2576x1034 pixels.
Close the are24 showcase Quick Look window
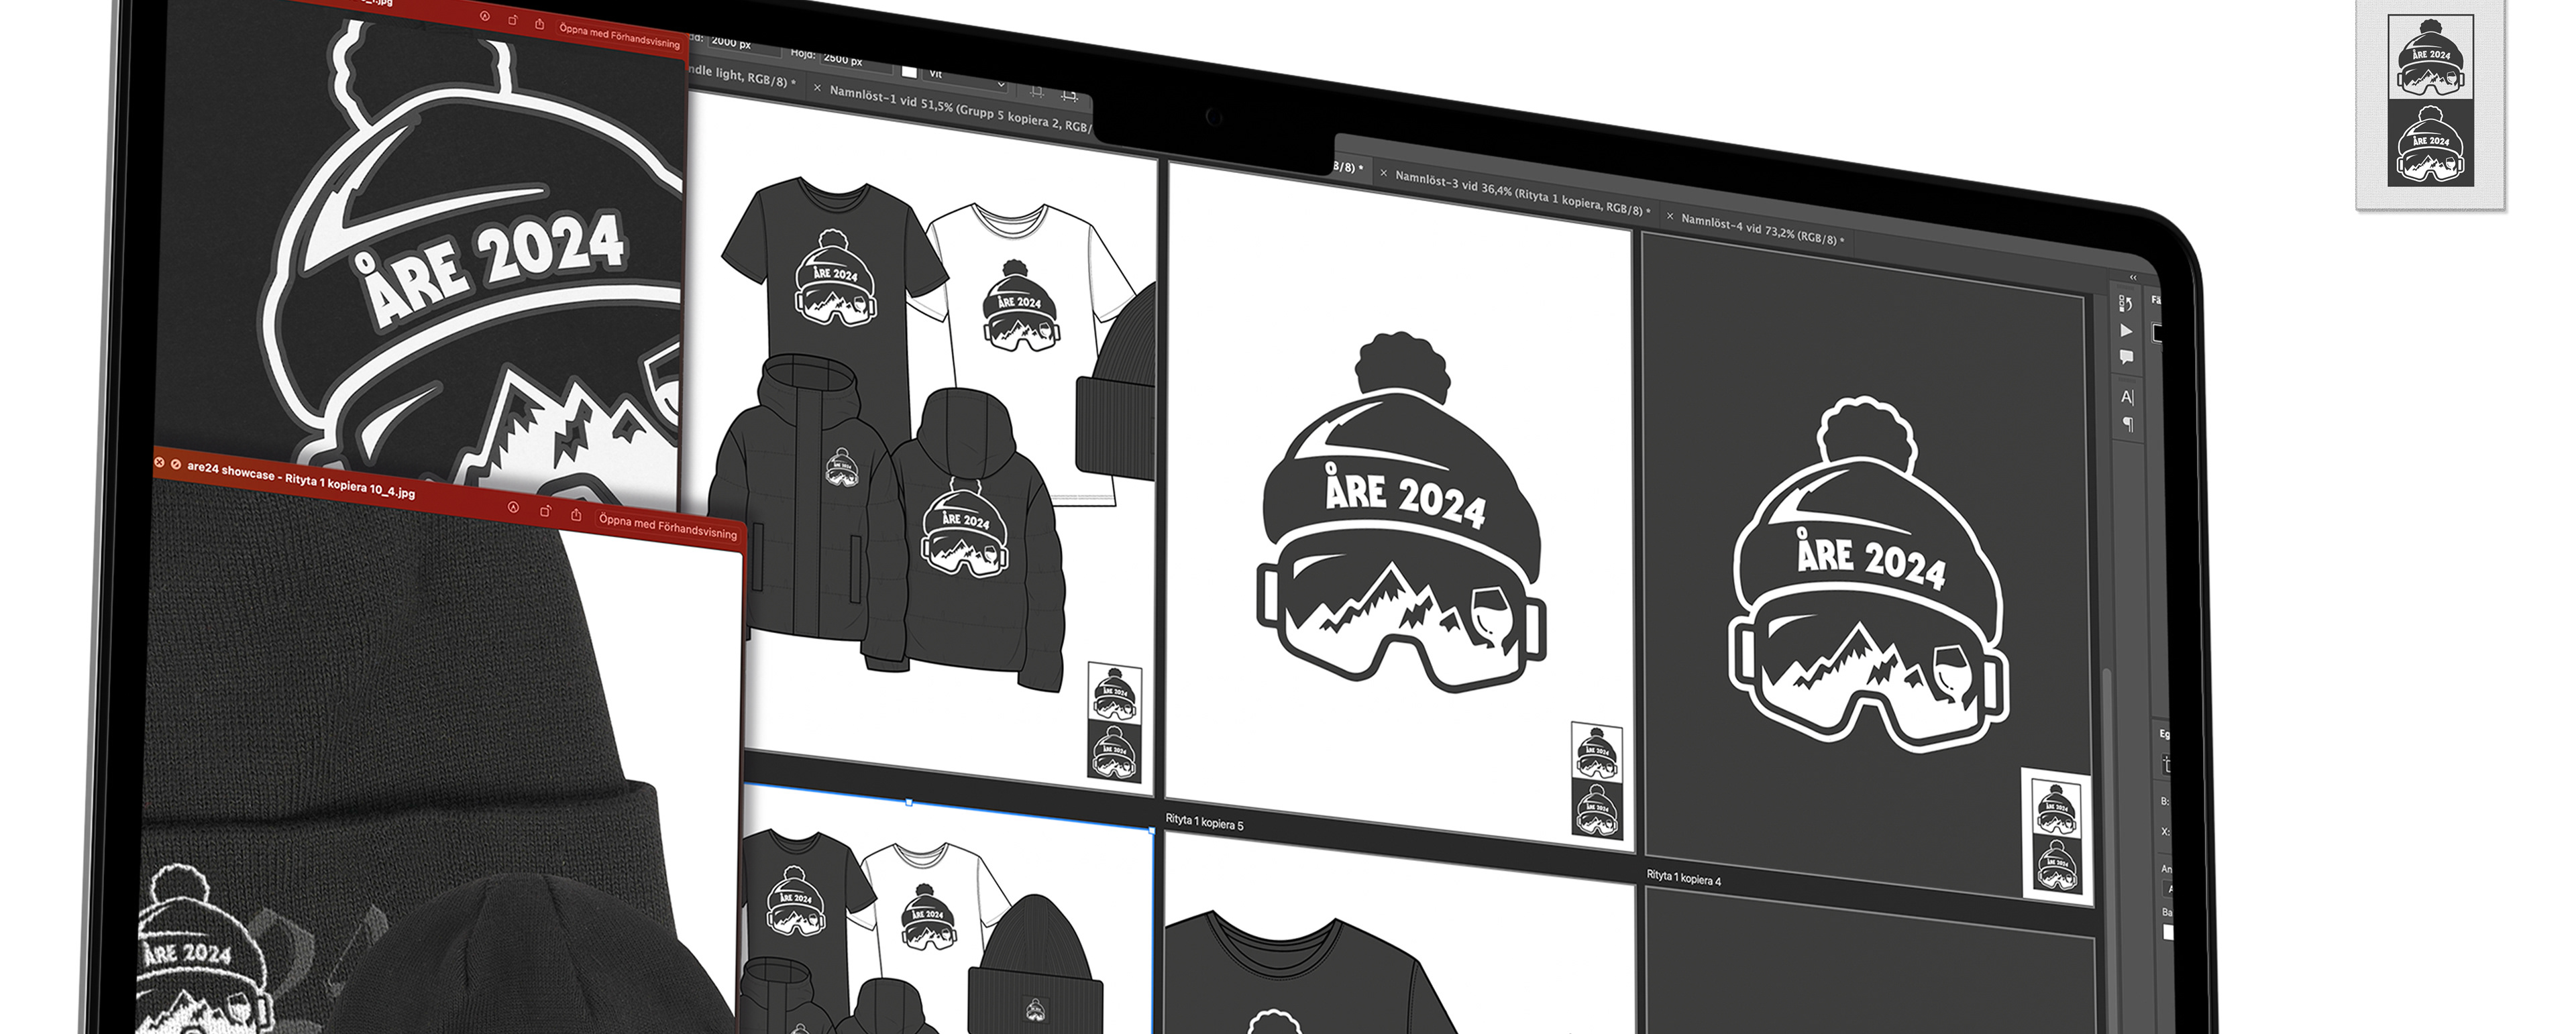coord(159,462)
